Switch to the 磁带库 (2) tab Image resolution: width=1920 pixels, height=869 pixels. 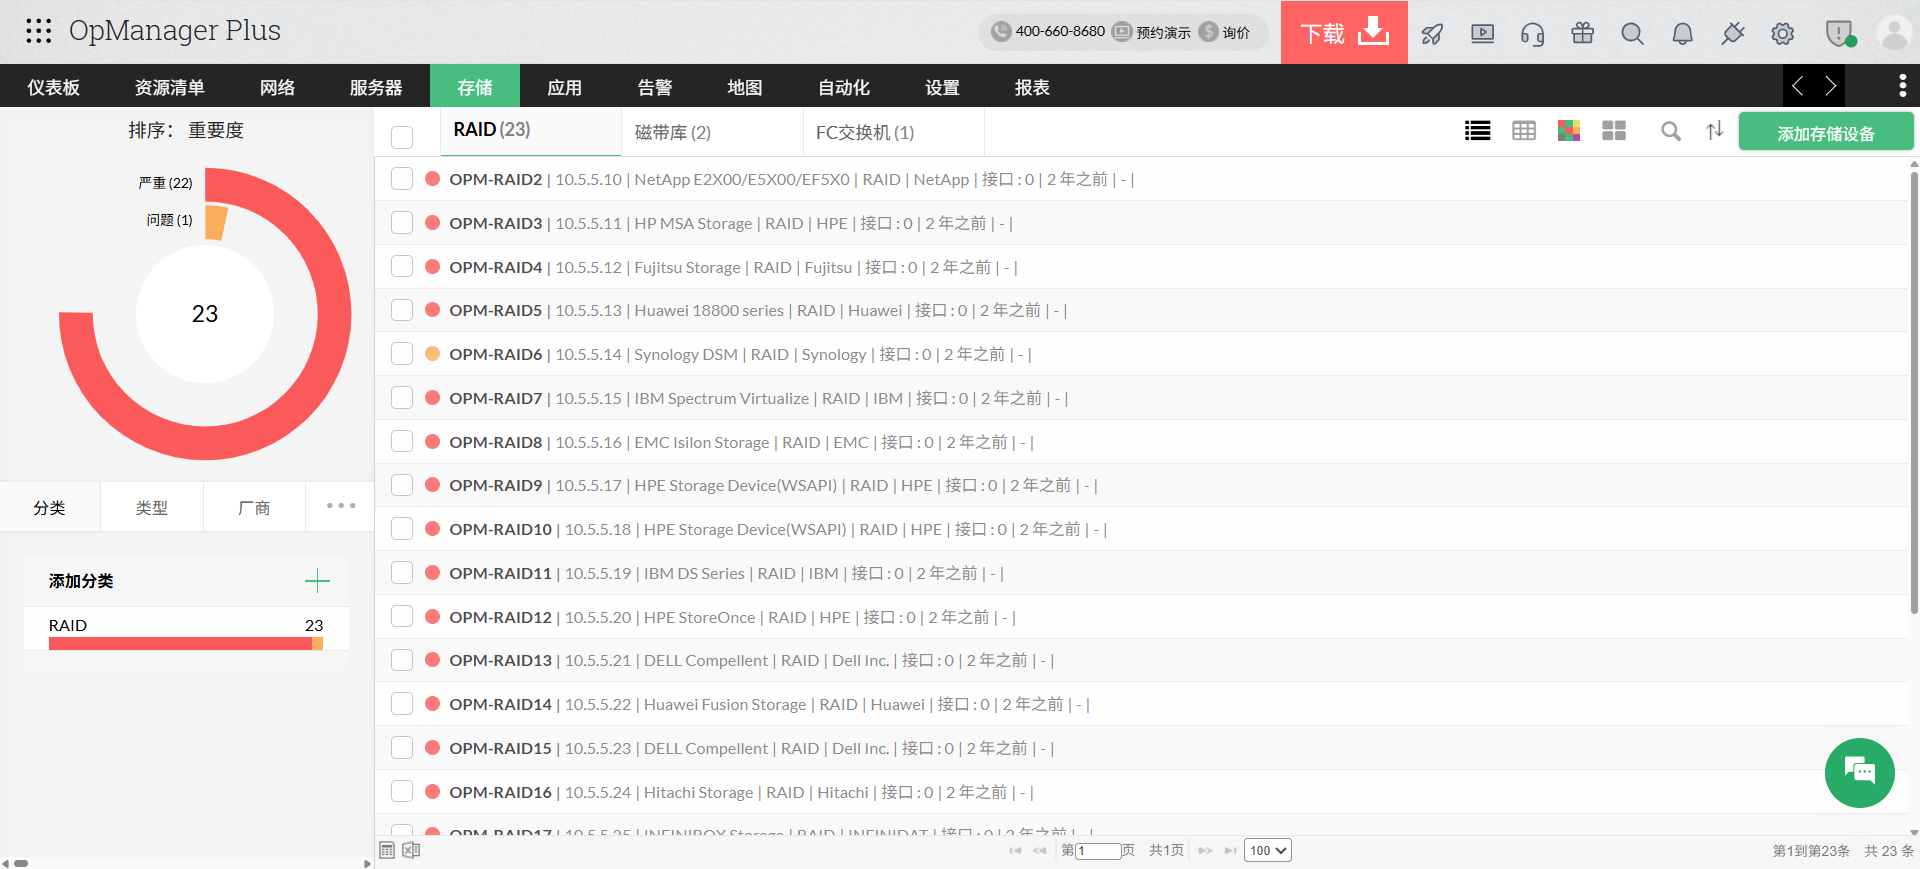click(672, 132)
